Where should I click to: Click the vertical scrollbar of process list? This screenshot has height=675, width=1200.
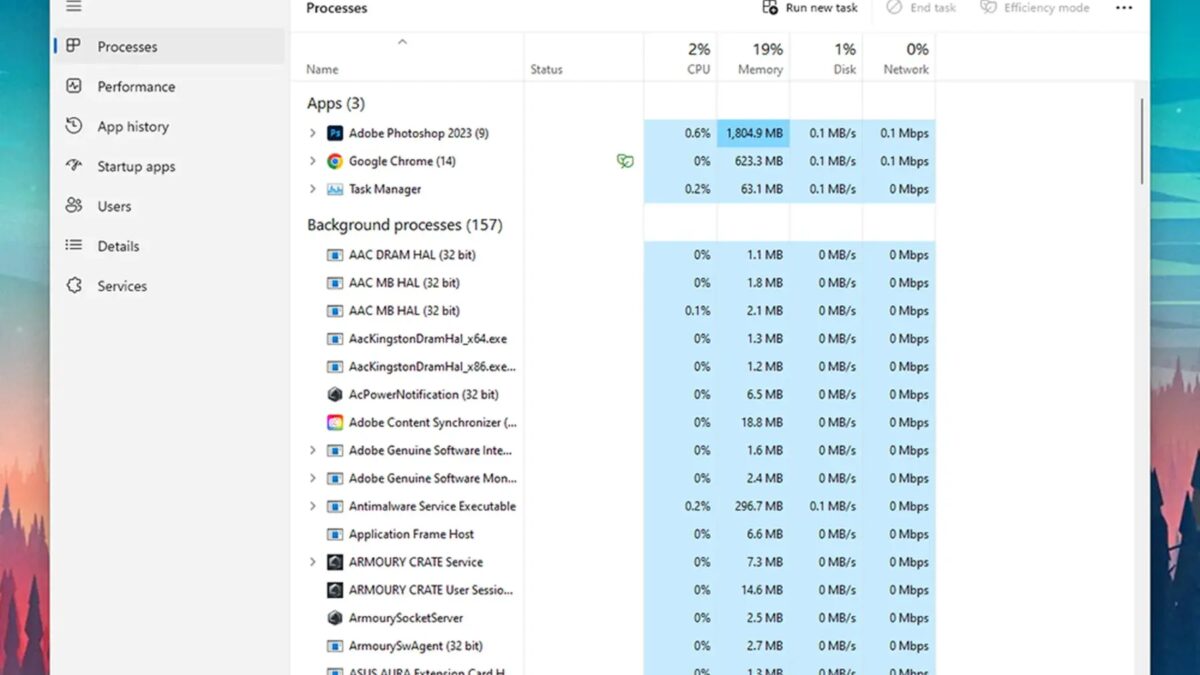1142,140
